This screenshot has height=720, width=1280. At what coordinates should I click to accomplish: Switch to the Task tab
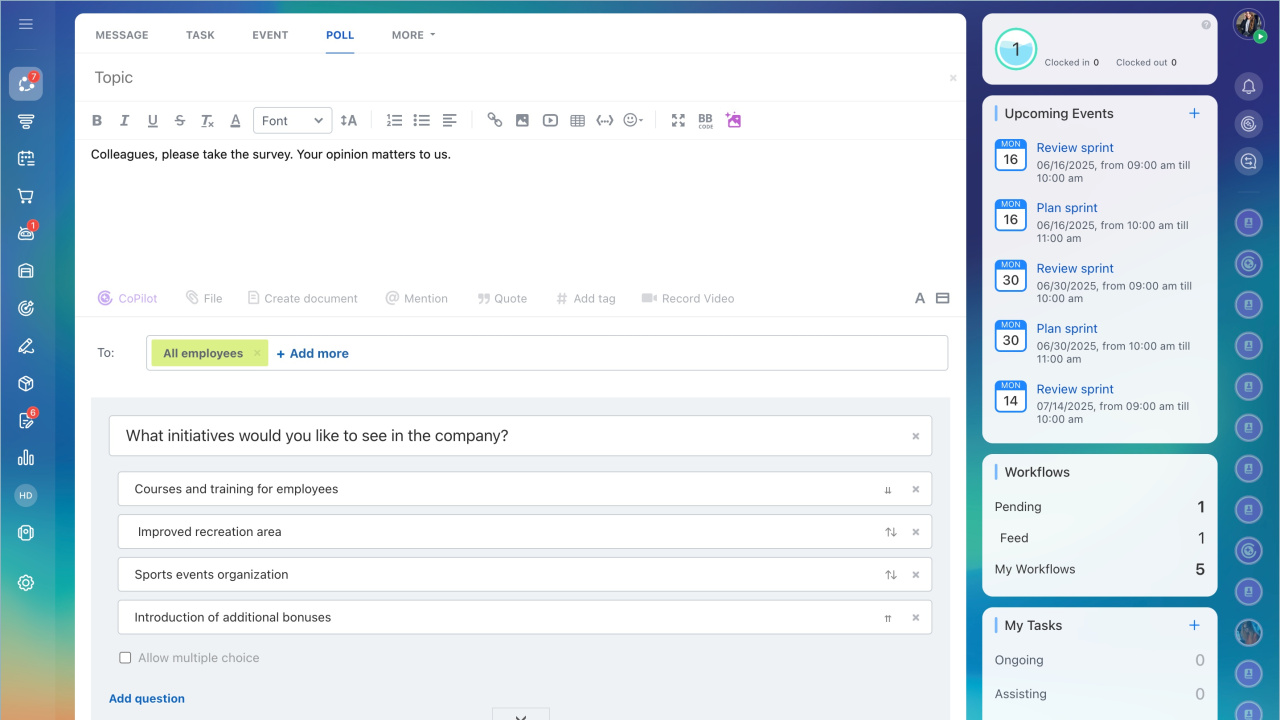pyautogui.click(x=200, y=35)
